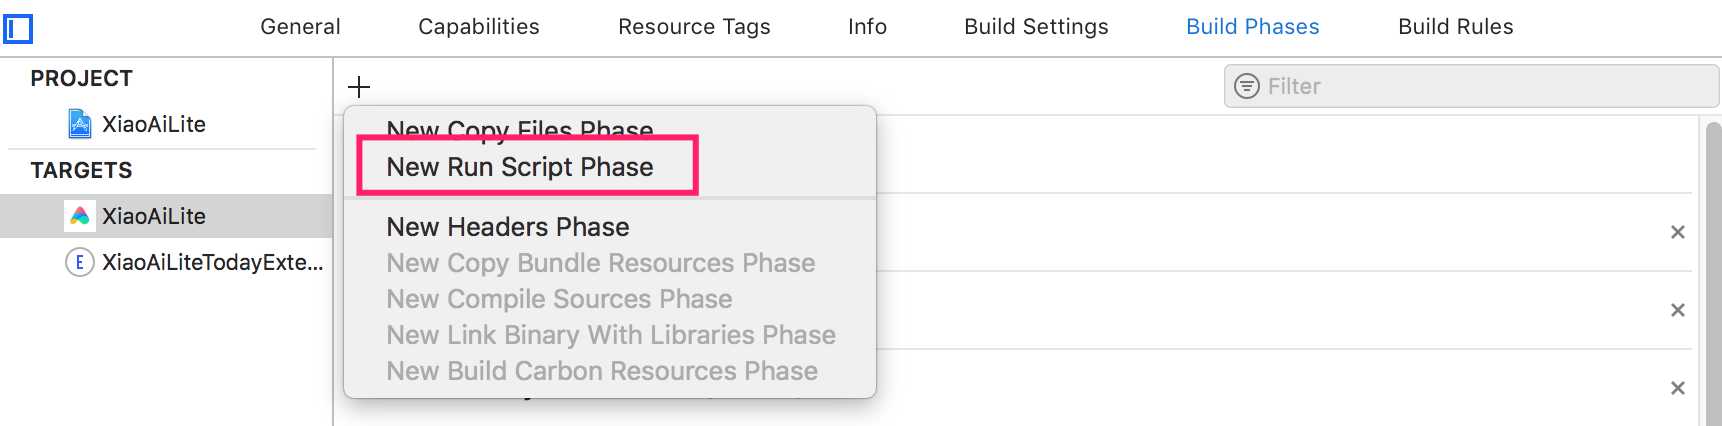Image resolution: width=1722 pixels, height=426 pixels.
Task: Click the vertical scrollbar on the right
Action: pyautogui.click(x=1712, y=271)
